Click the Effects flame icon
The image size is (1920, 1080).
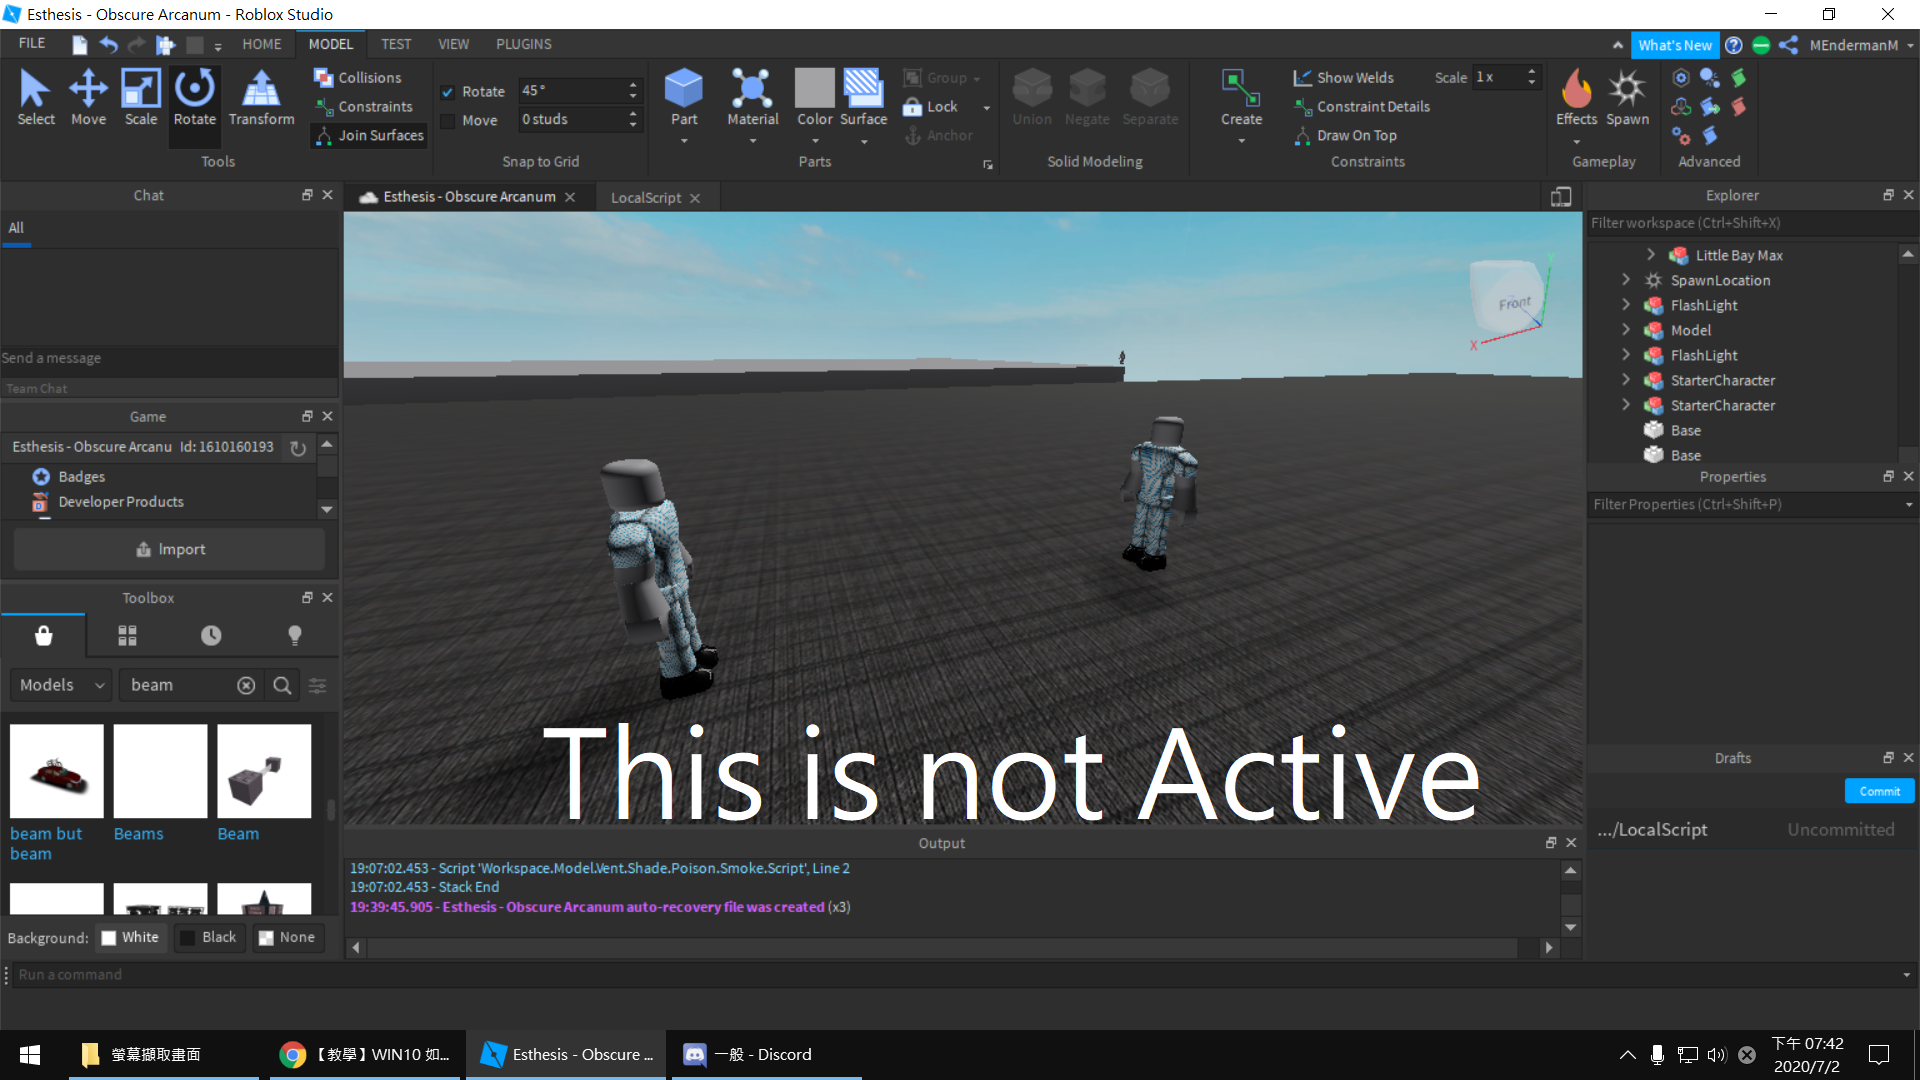[1576, 90]
